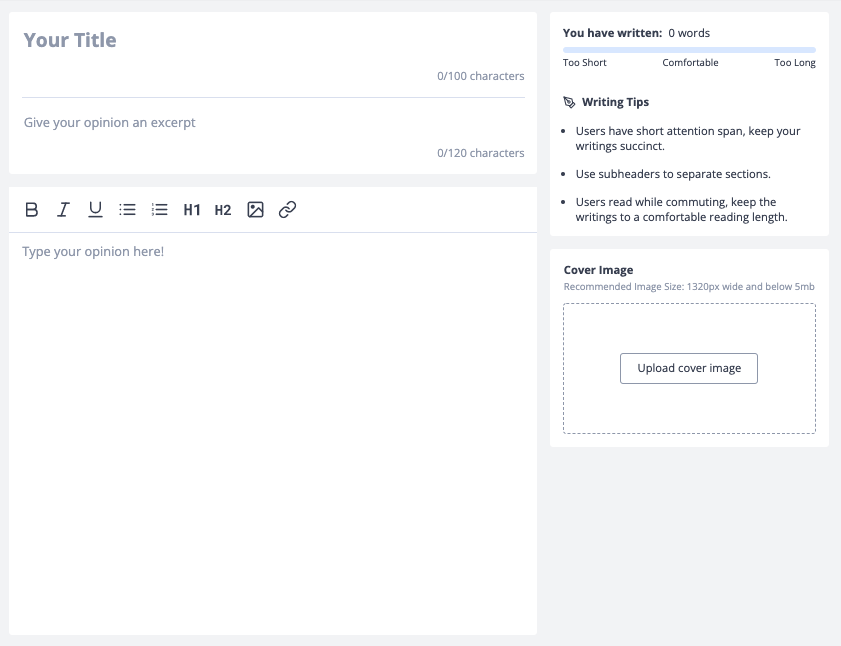Click the word count progress bar
Screen dimensions: 841x646
tap(689, 50)
